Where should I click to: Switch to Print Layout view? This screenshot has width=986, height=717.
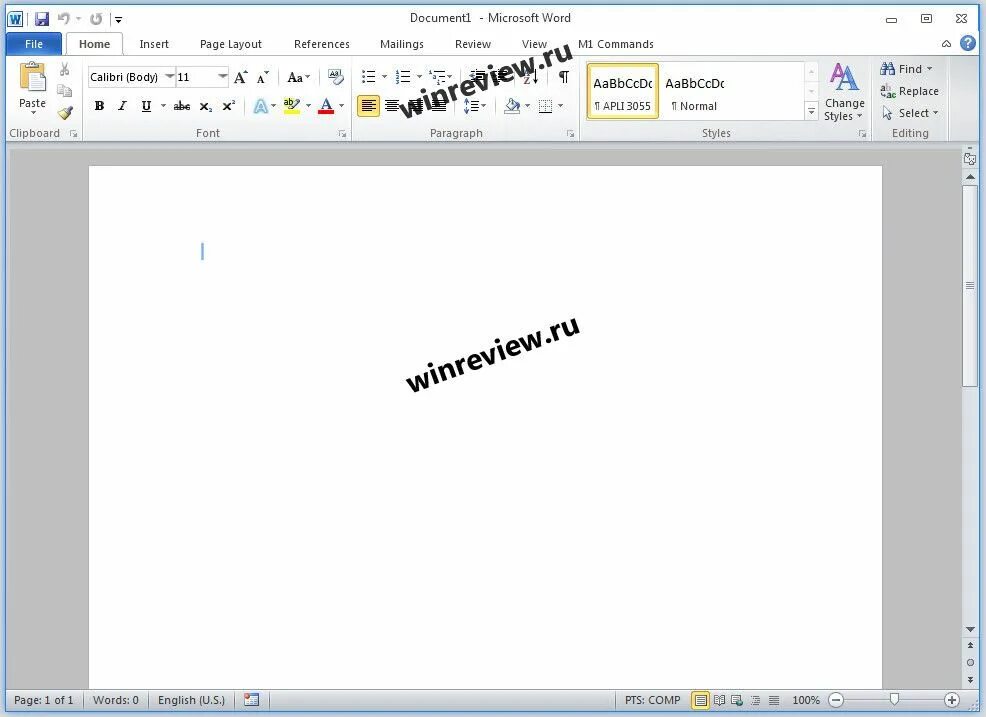click(700, 700)
